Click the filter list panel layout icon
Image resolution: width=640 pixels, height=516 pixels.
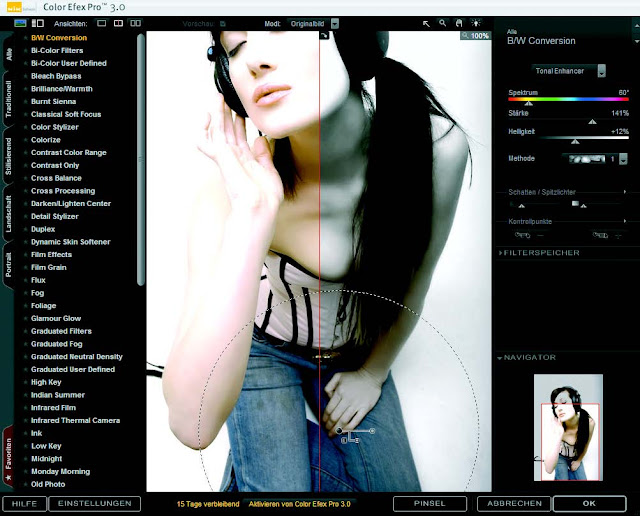tap(38, 23)
